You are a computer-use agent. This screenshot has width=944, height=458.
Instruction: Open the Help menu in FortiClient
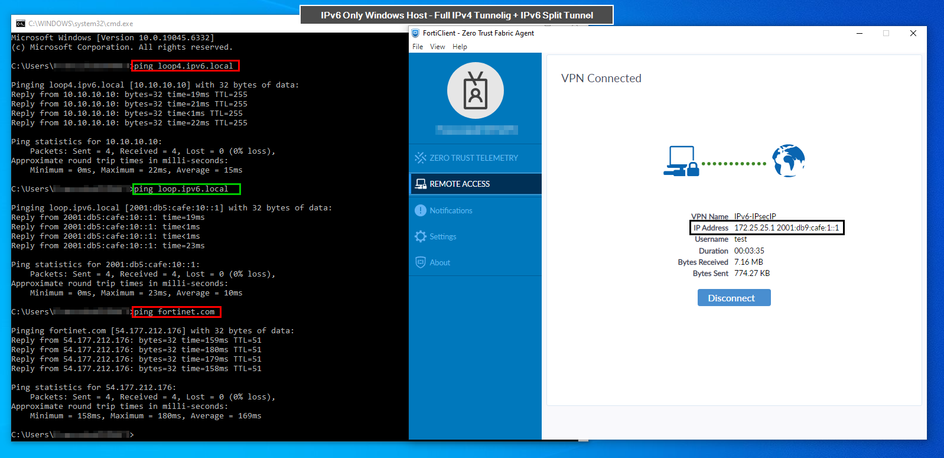[459, 46]
